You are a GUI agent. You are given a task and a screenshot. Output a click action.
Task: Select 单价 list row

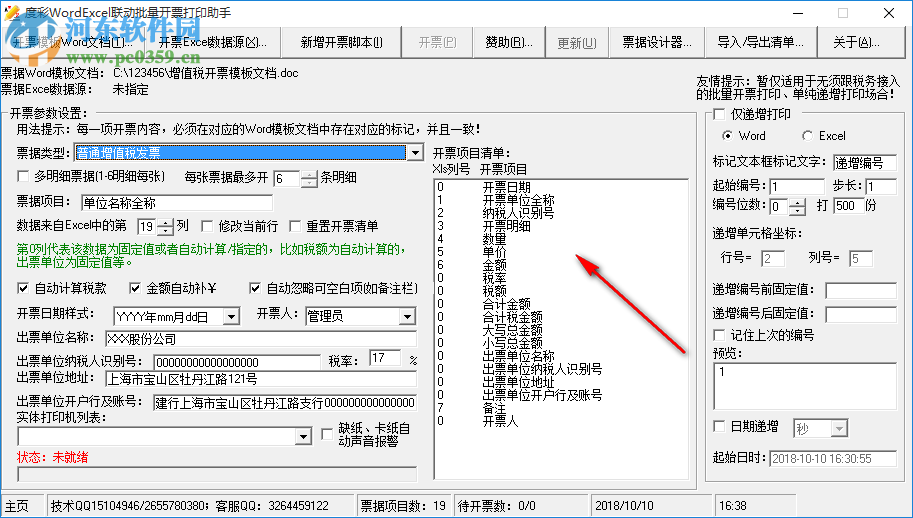tap(494, 252)
